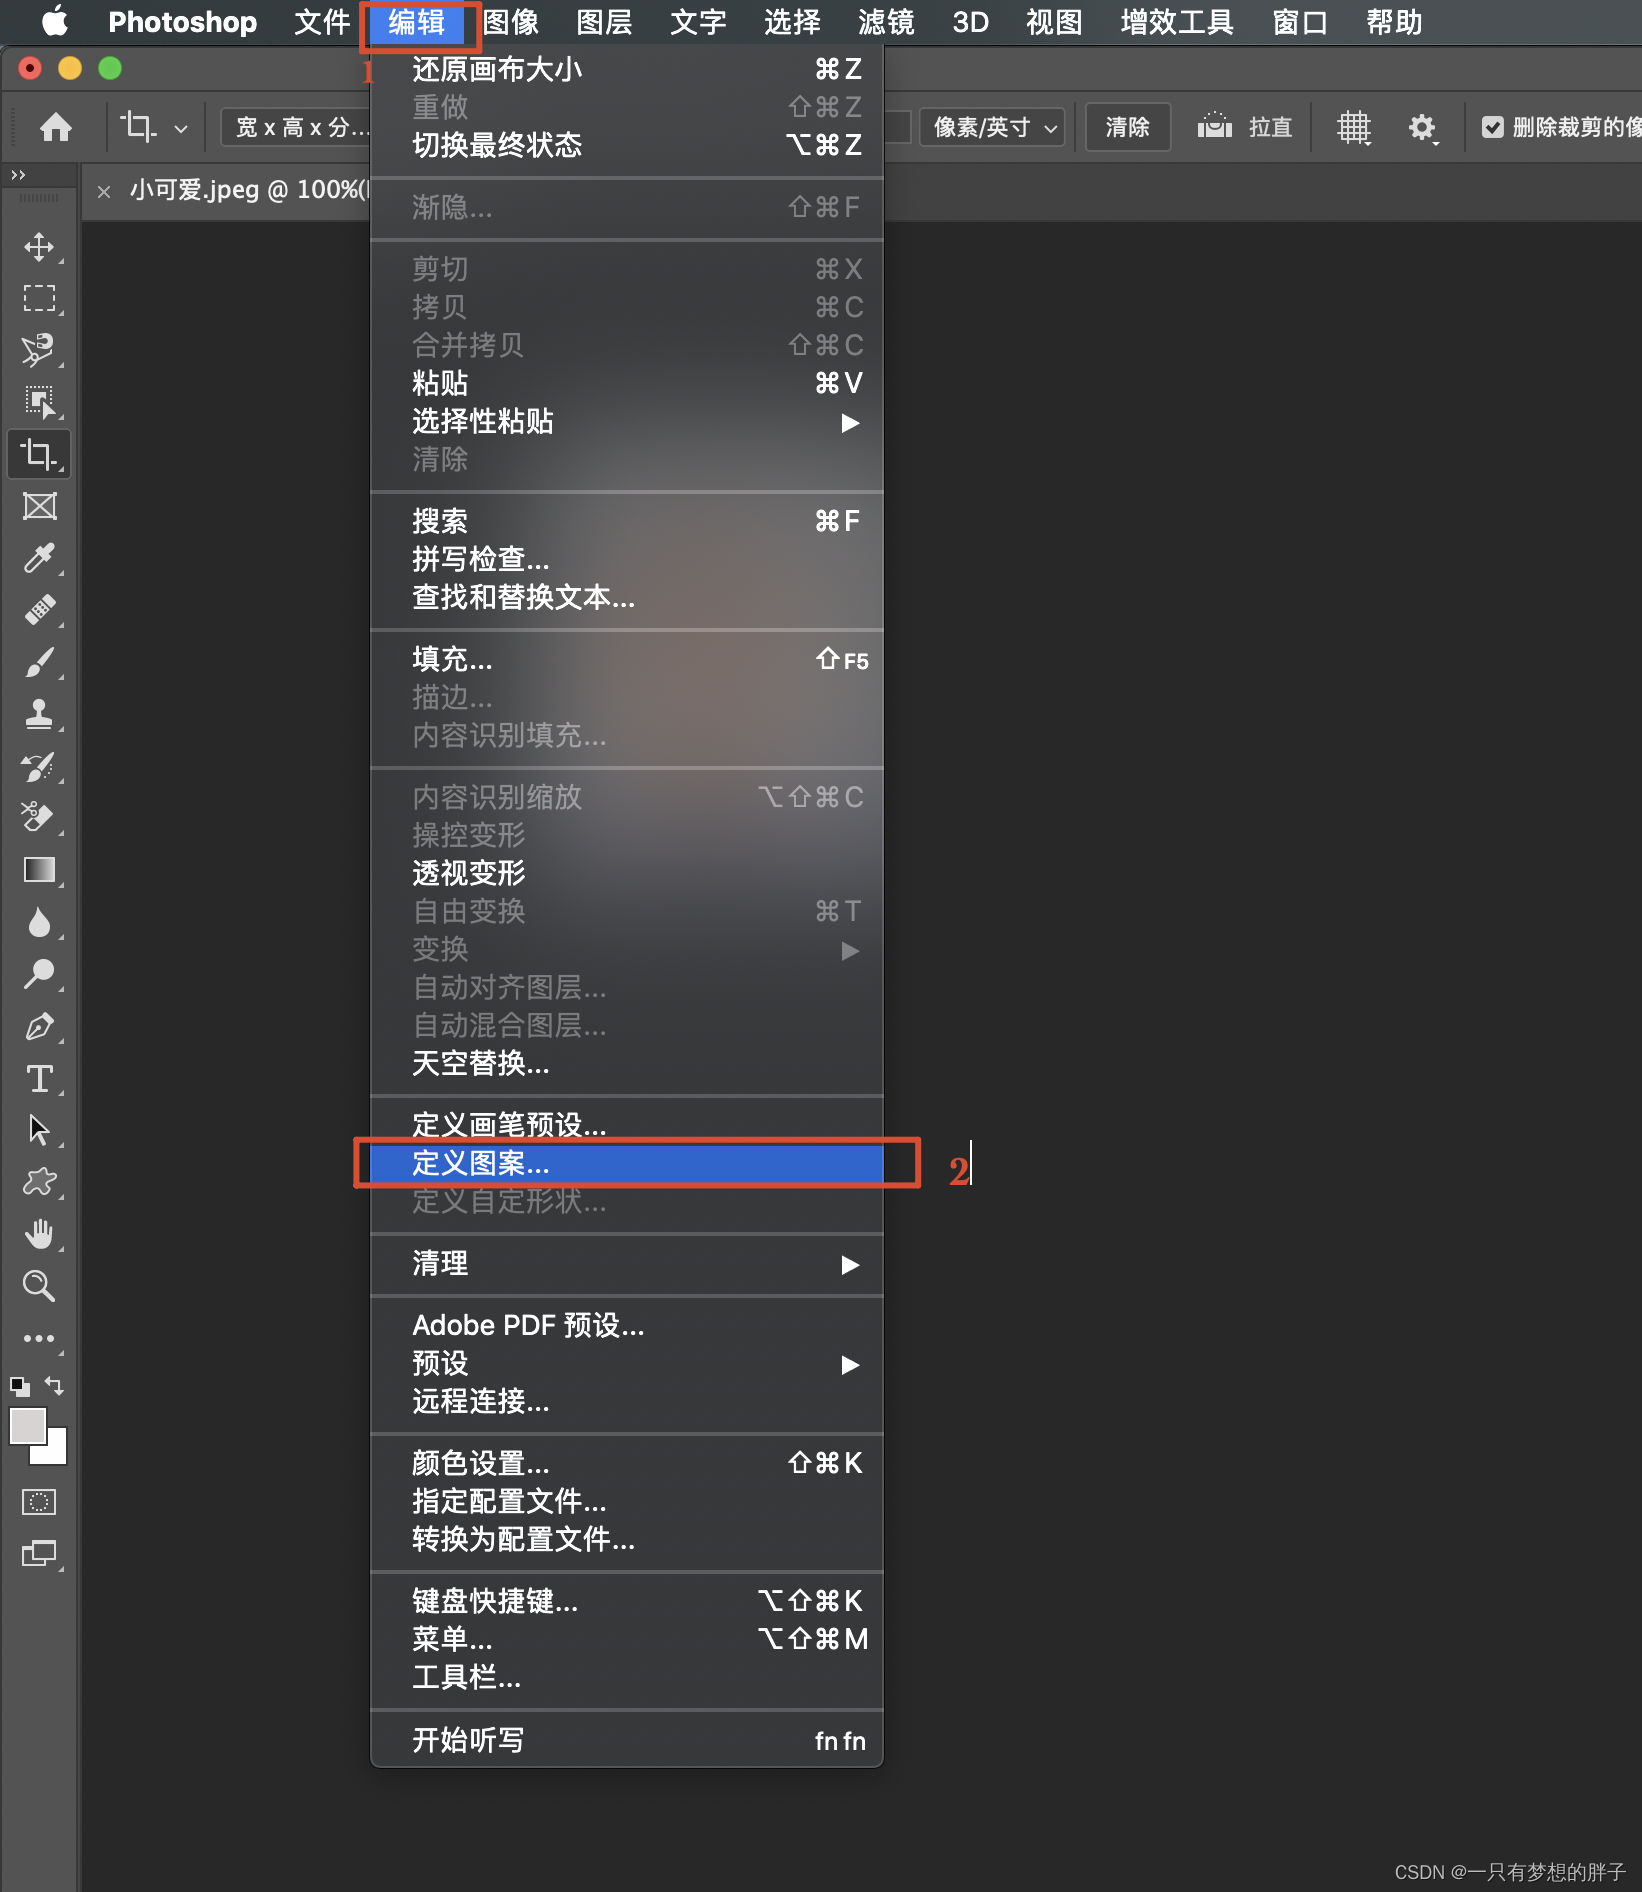Select the Rectangular Marquee tool
Image resolution: width=1642 pixels, height=1892 pixels.
click(x=39, y=298)
